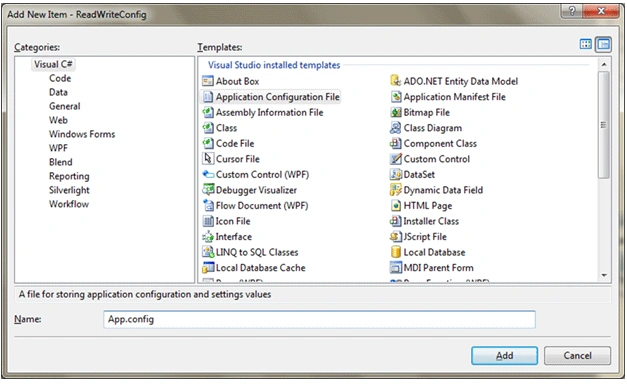Choose the MDI Parent Form icon
Image resolution: width=627 pixels, height=384 pixels.
(395, 268)
